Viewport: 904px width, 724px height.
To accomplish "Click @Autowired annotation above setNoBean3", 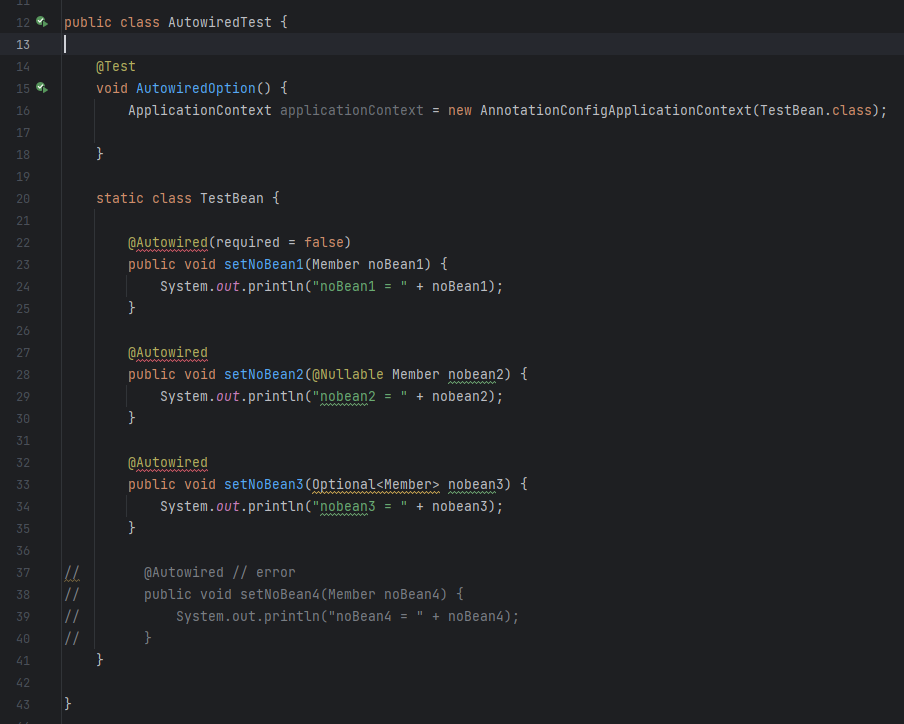I will click(x=168, y=463).
